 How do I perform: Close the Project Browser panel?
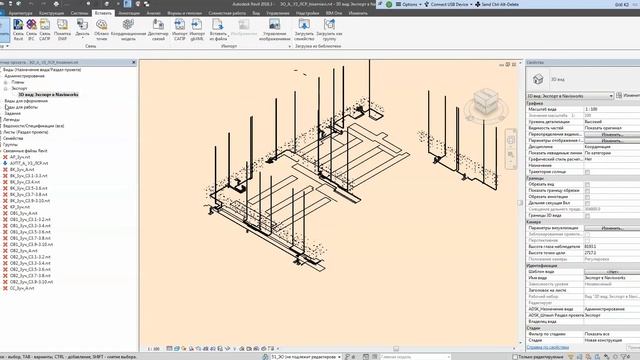pyautogui.click(x=133, y=62)
